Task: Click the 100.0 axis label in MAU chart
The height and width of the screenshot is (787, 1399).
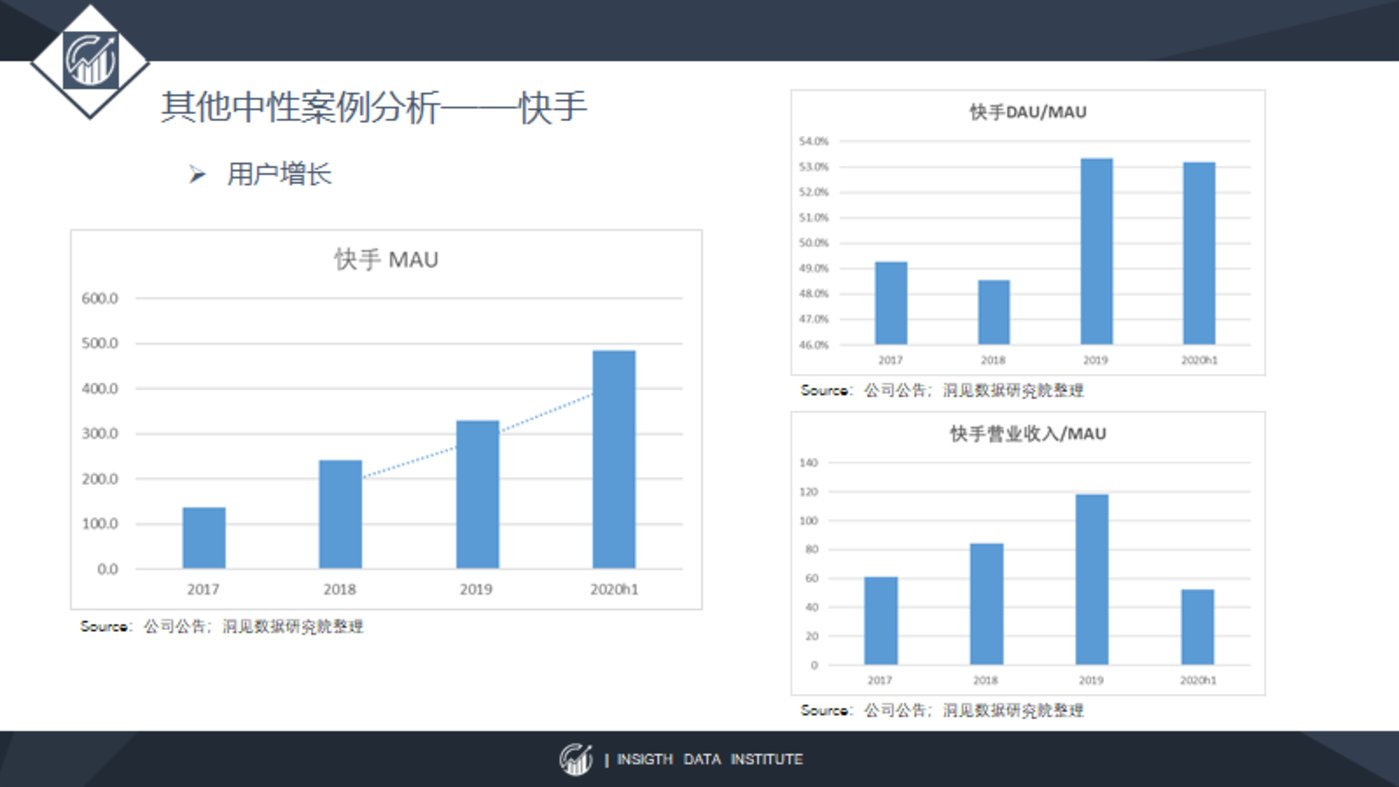Action: pos(99,524)
